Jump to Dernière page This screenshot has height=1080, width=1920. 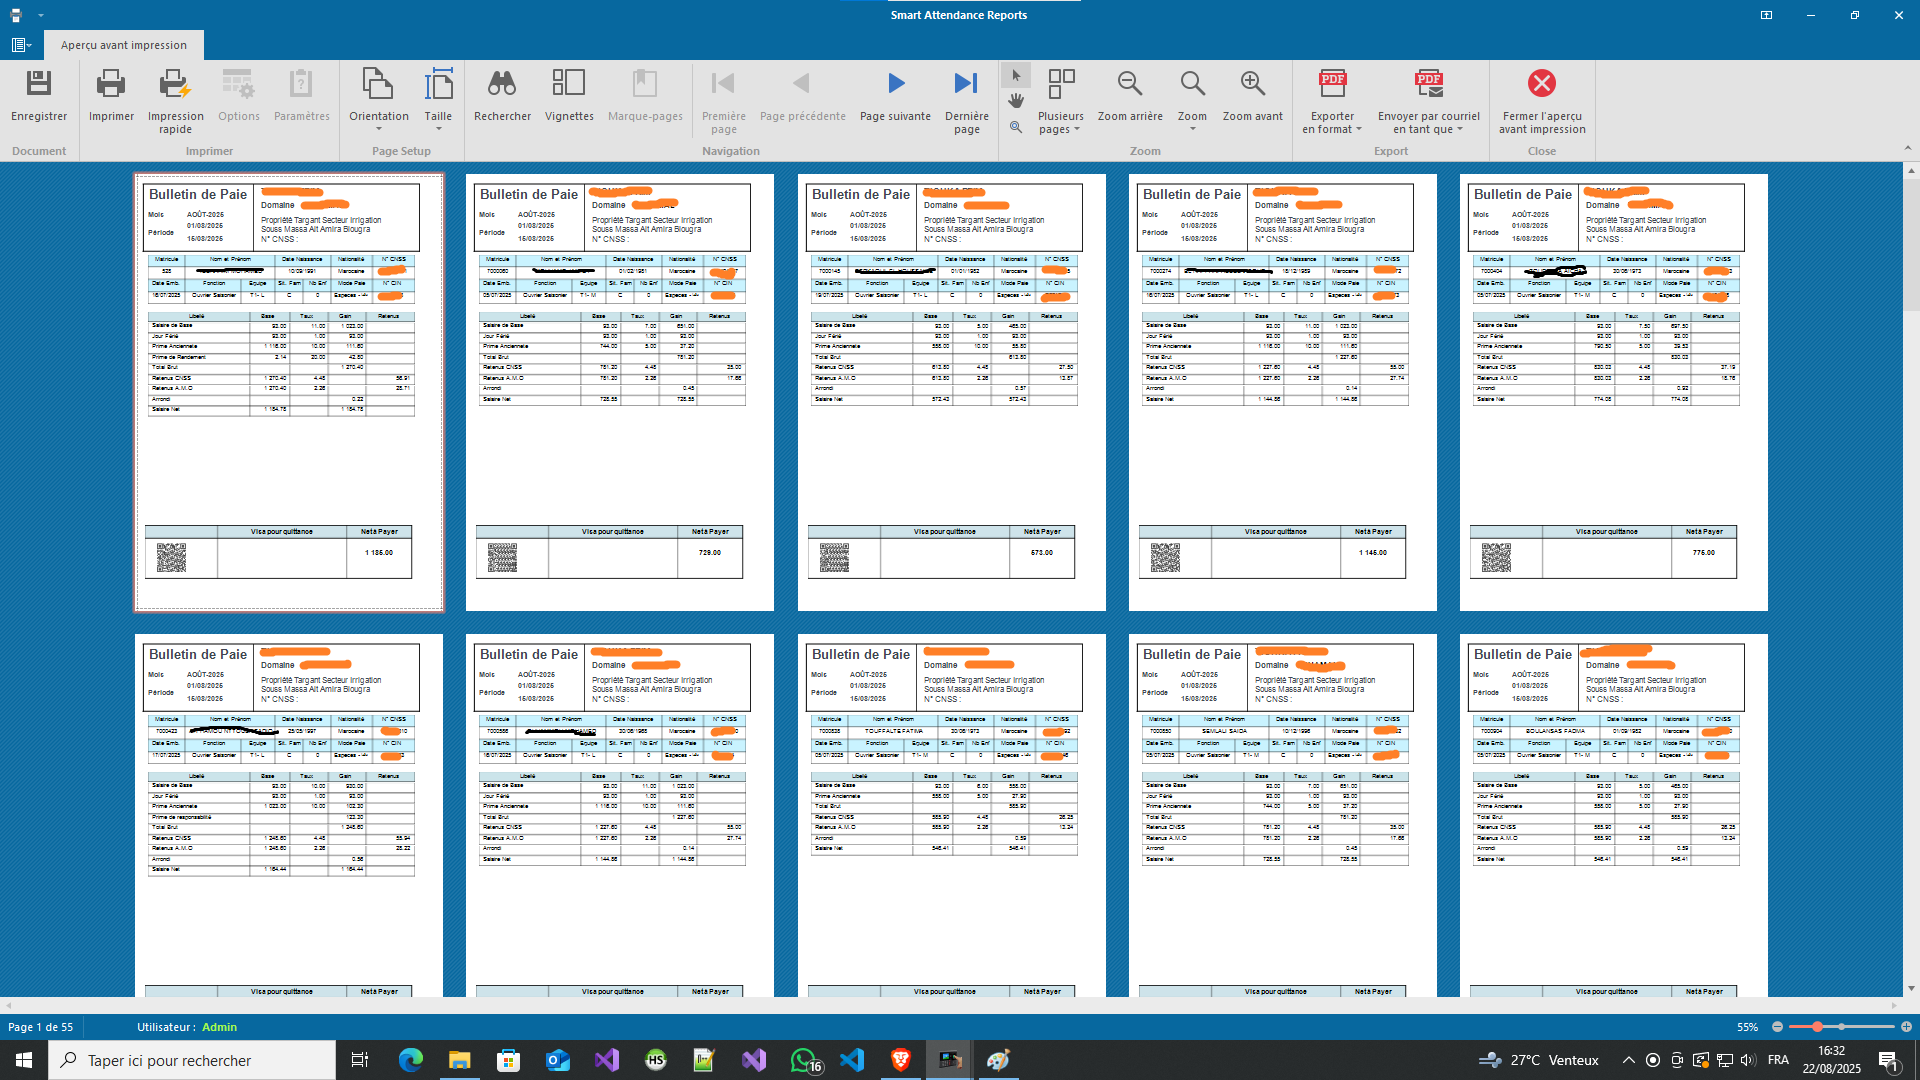tap(966, 85)
